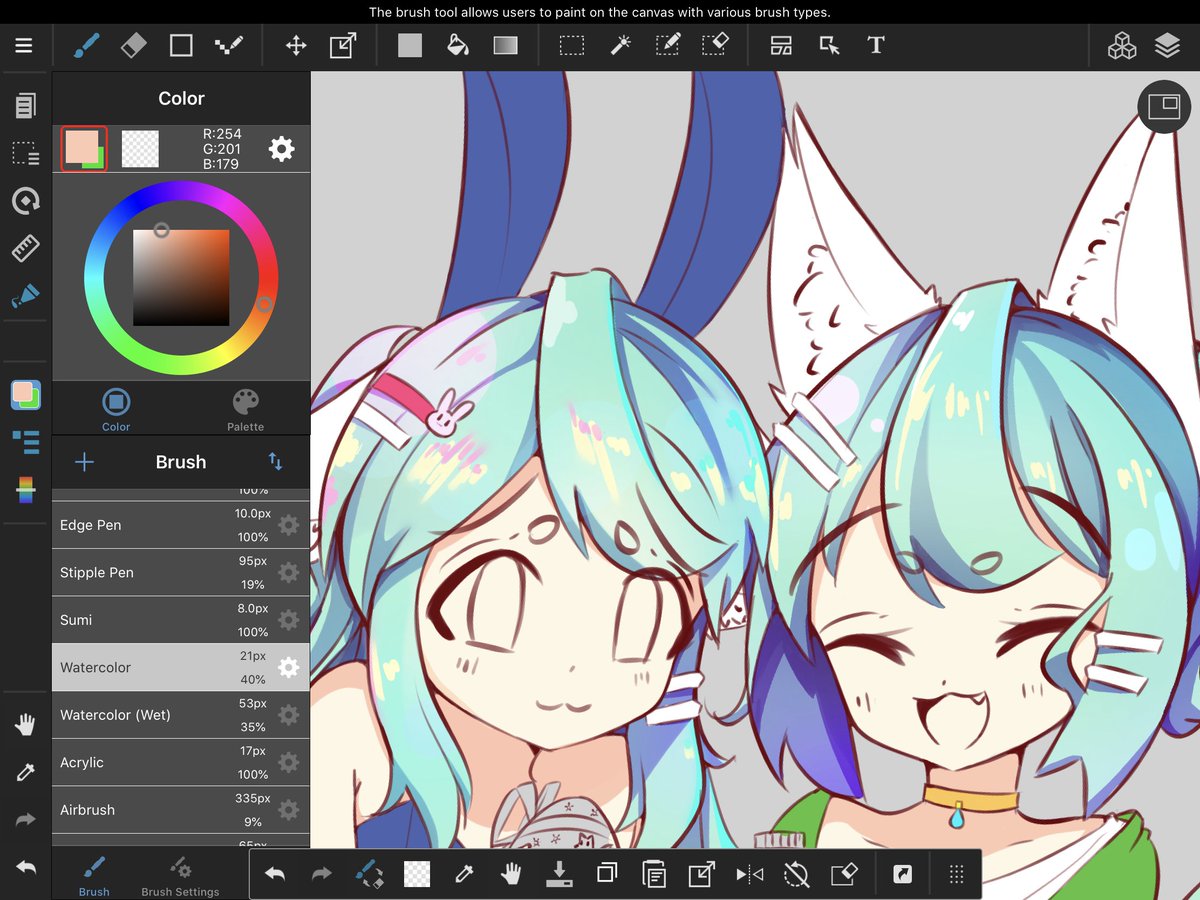1200x900 pixels.
Task: Click Redo arrow in left sidebar
Action: 25,820
